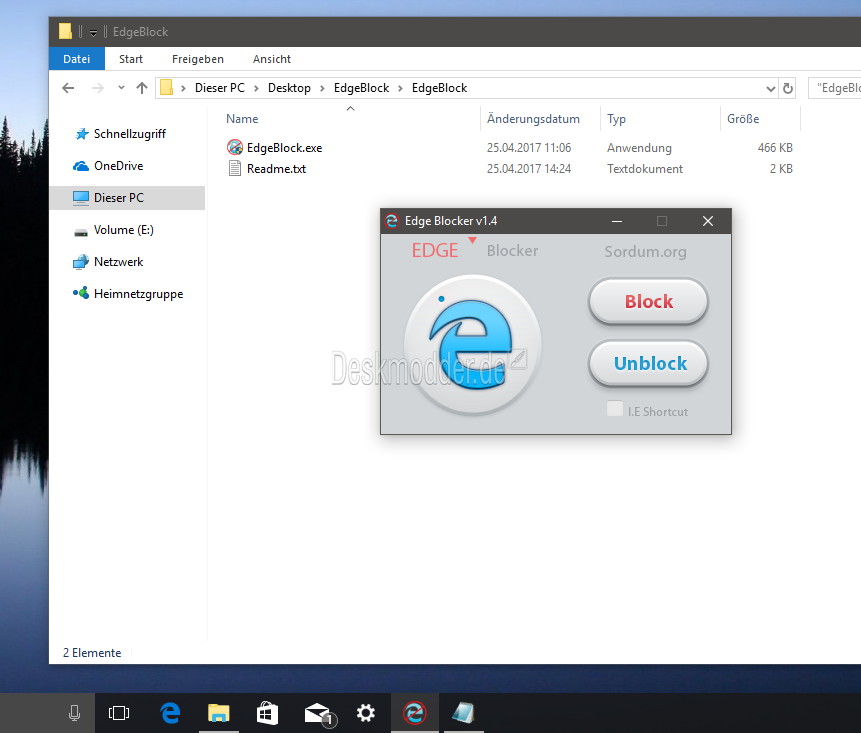Sort files by Name column
Image resolution: width=861 pixels, height=733 pixels.
point(242,119)
